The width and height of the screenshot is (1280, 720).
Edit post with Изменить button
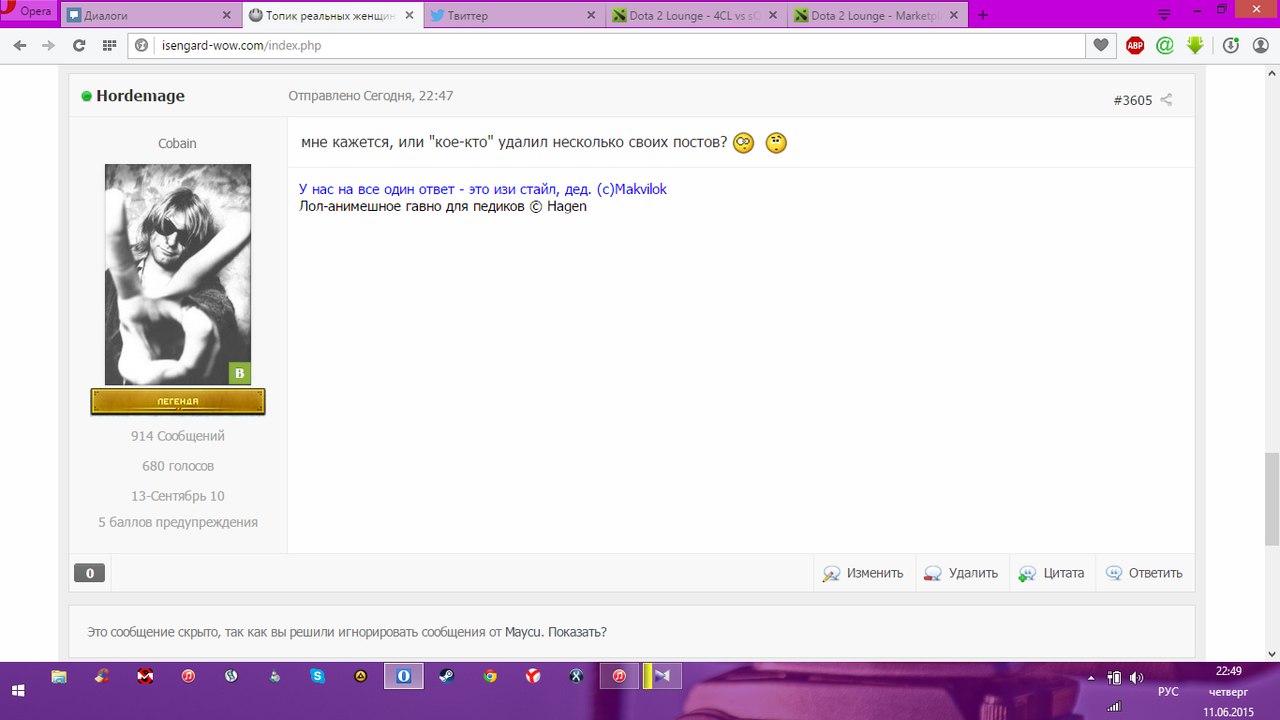pyautogui.click(x=863, y=573)
